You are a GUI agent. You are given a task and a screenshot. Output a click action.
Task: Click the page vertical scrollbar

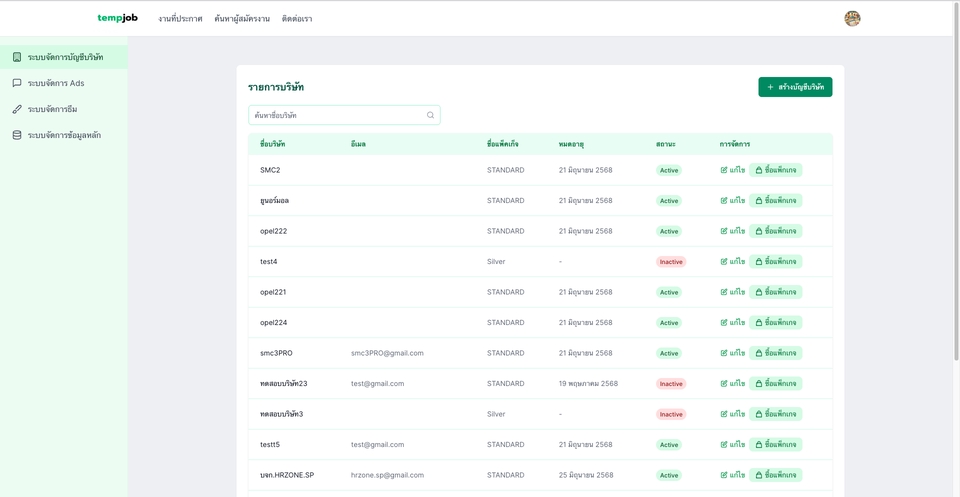point(956,184)
